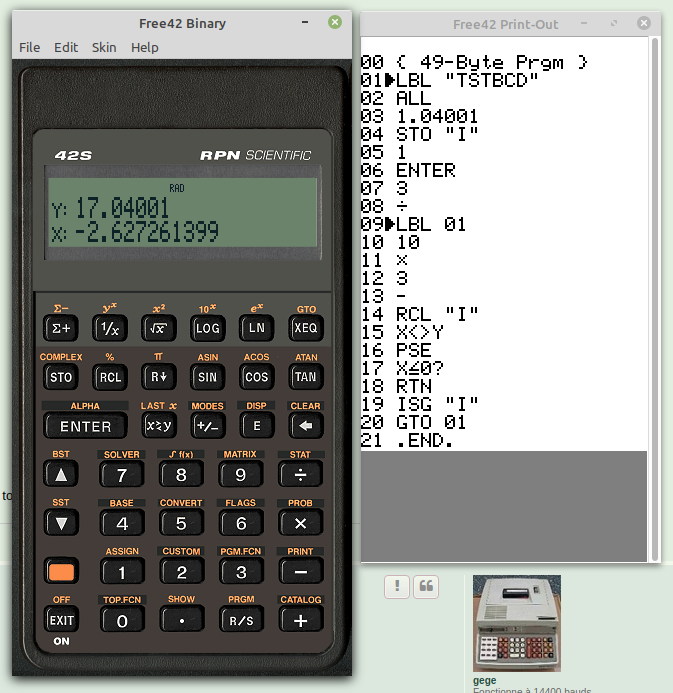Tap the 1/x reciprocal key
673x693 pixels.
coord(110,328)
